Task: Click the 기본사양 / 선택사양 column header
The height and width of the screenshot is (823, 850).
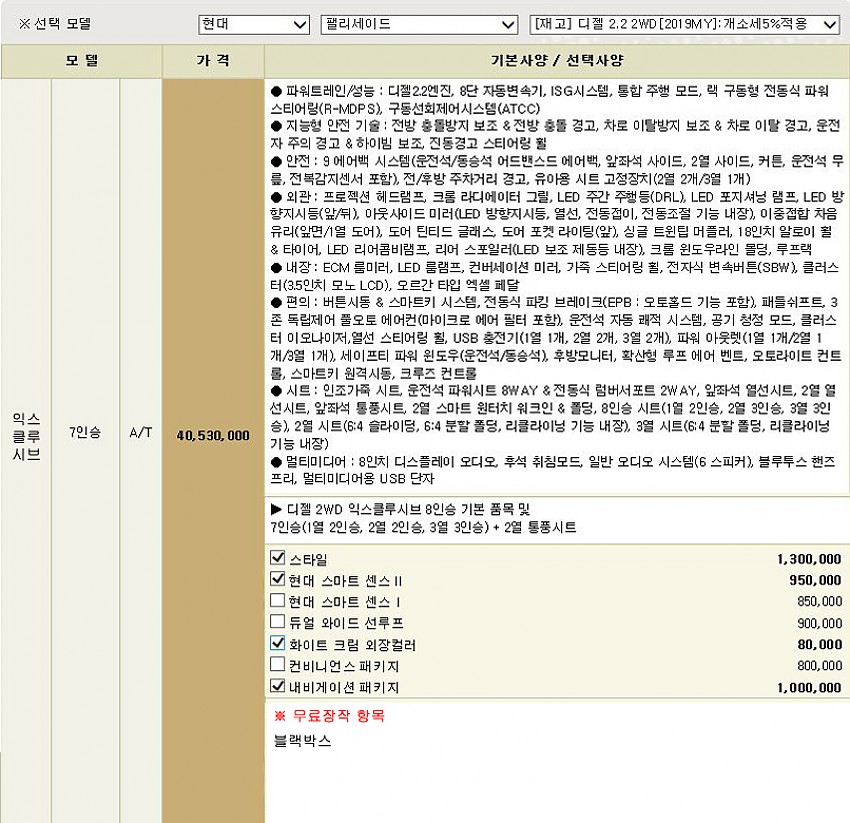Action: [x=557, y=61]
